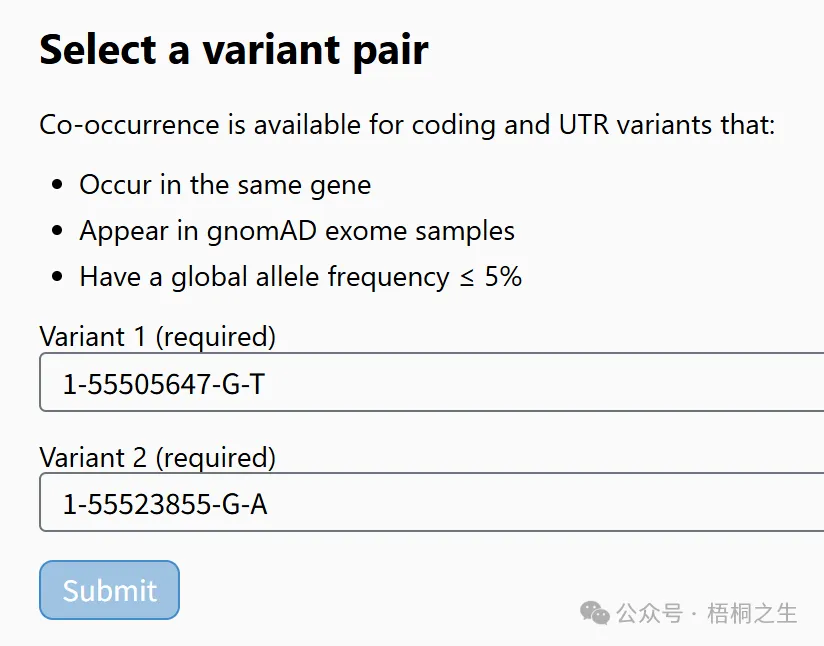Click the bullet dot before 'Have a global'

[x=57, y=276]
